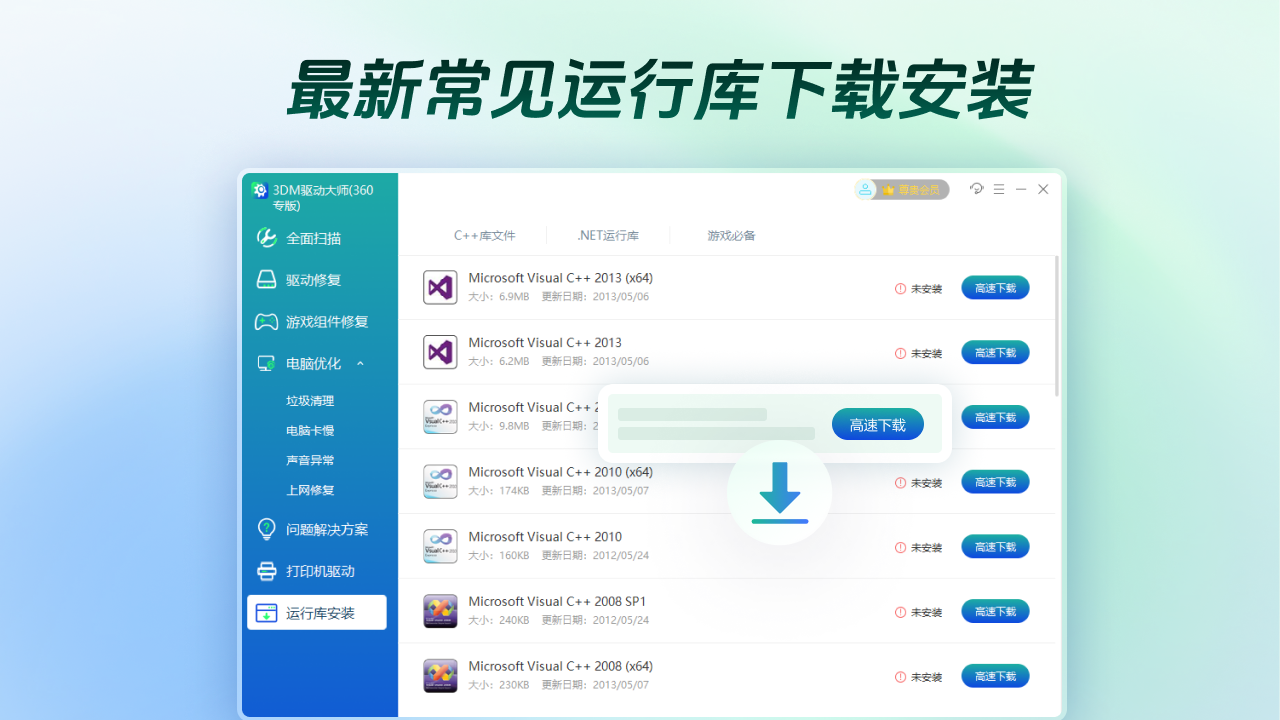Open 打印机驱动 via its printer icon
Image resolution: width=1280 pixels, height=720 pixels.
(266, 571)
